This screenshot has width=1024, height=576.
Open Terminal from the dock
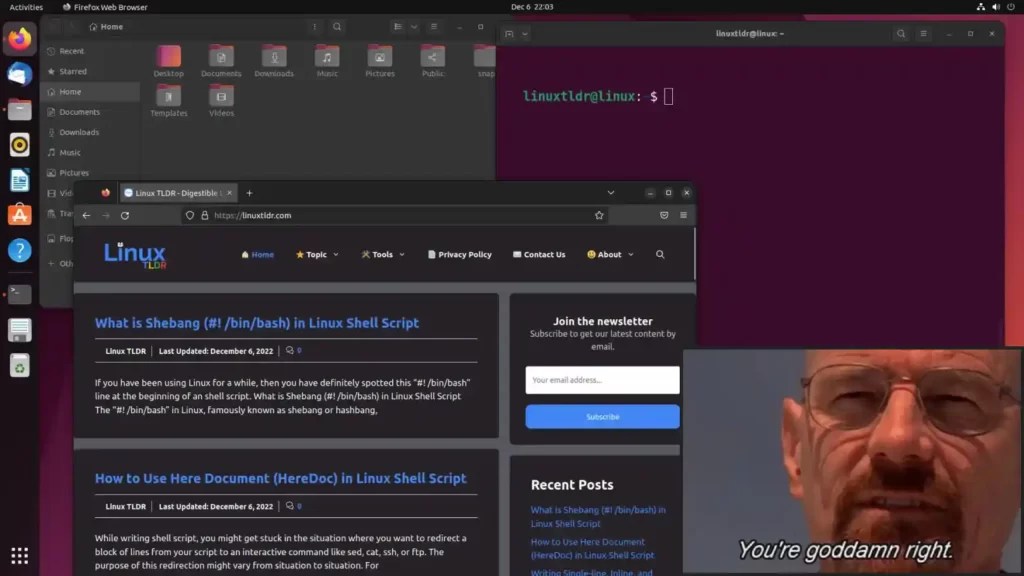pos(20,294)
